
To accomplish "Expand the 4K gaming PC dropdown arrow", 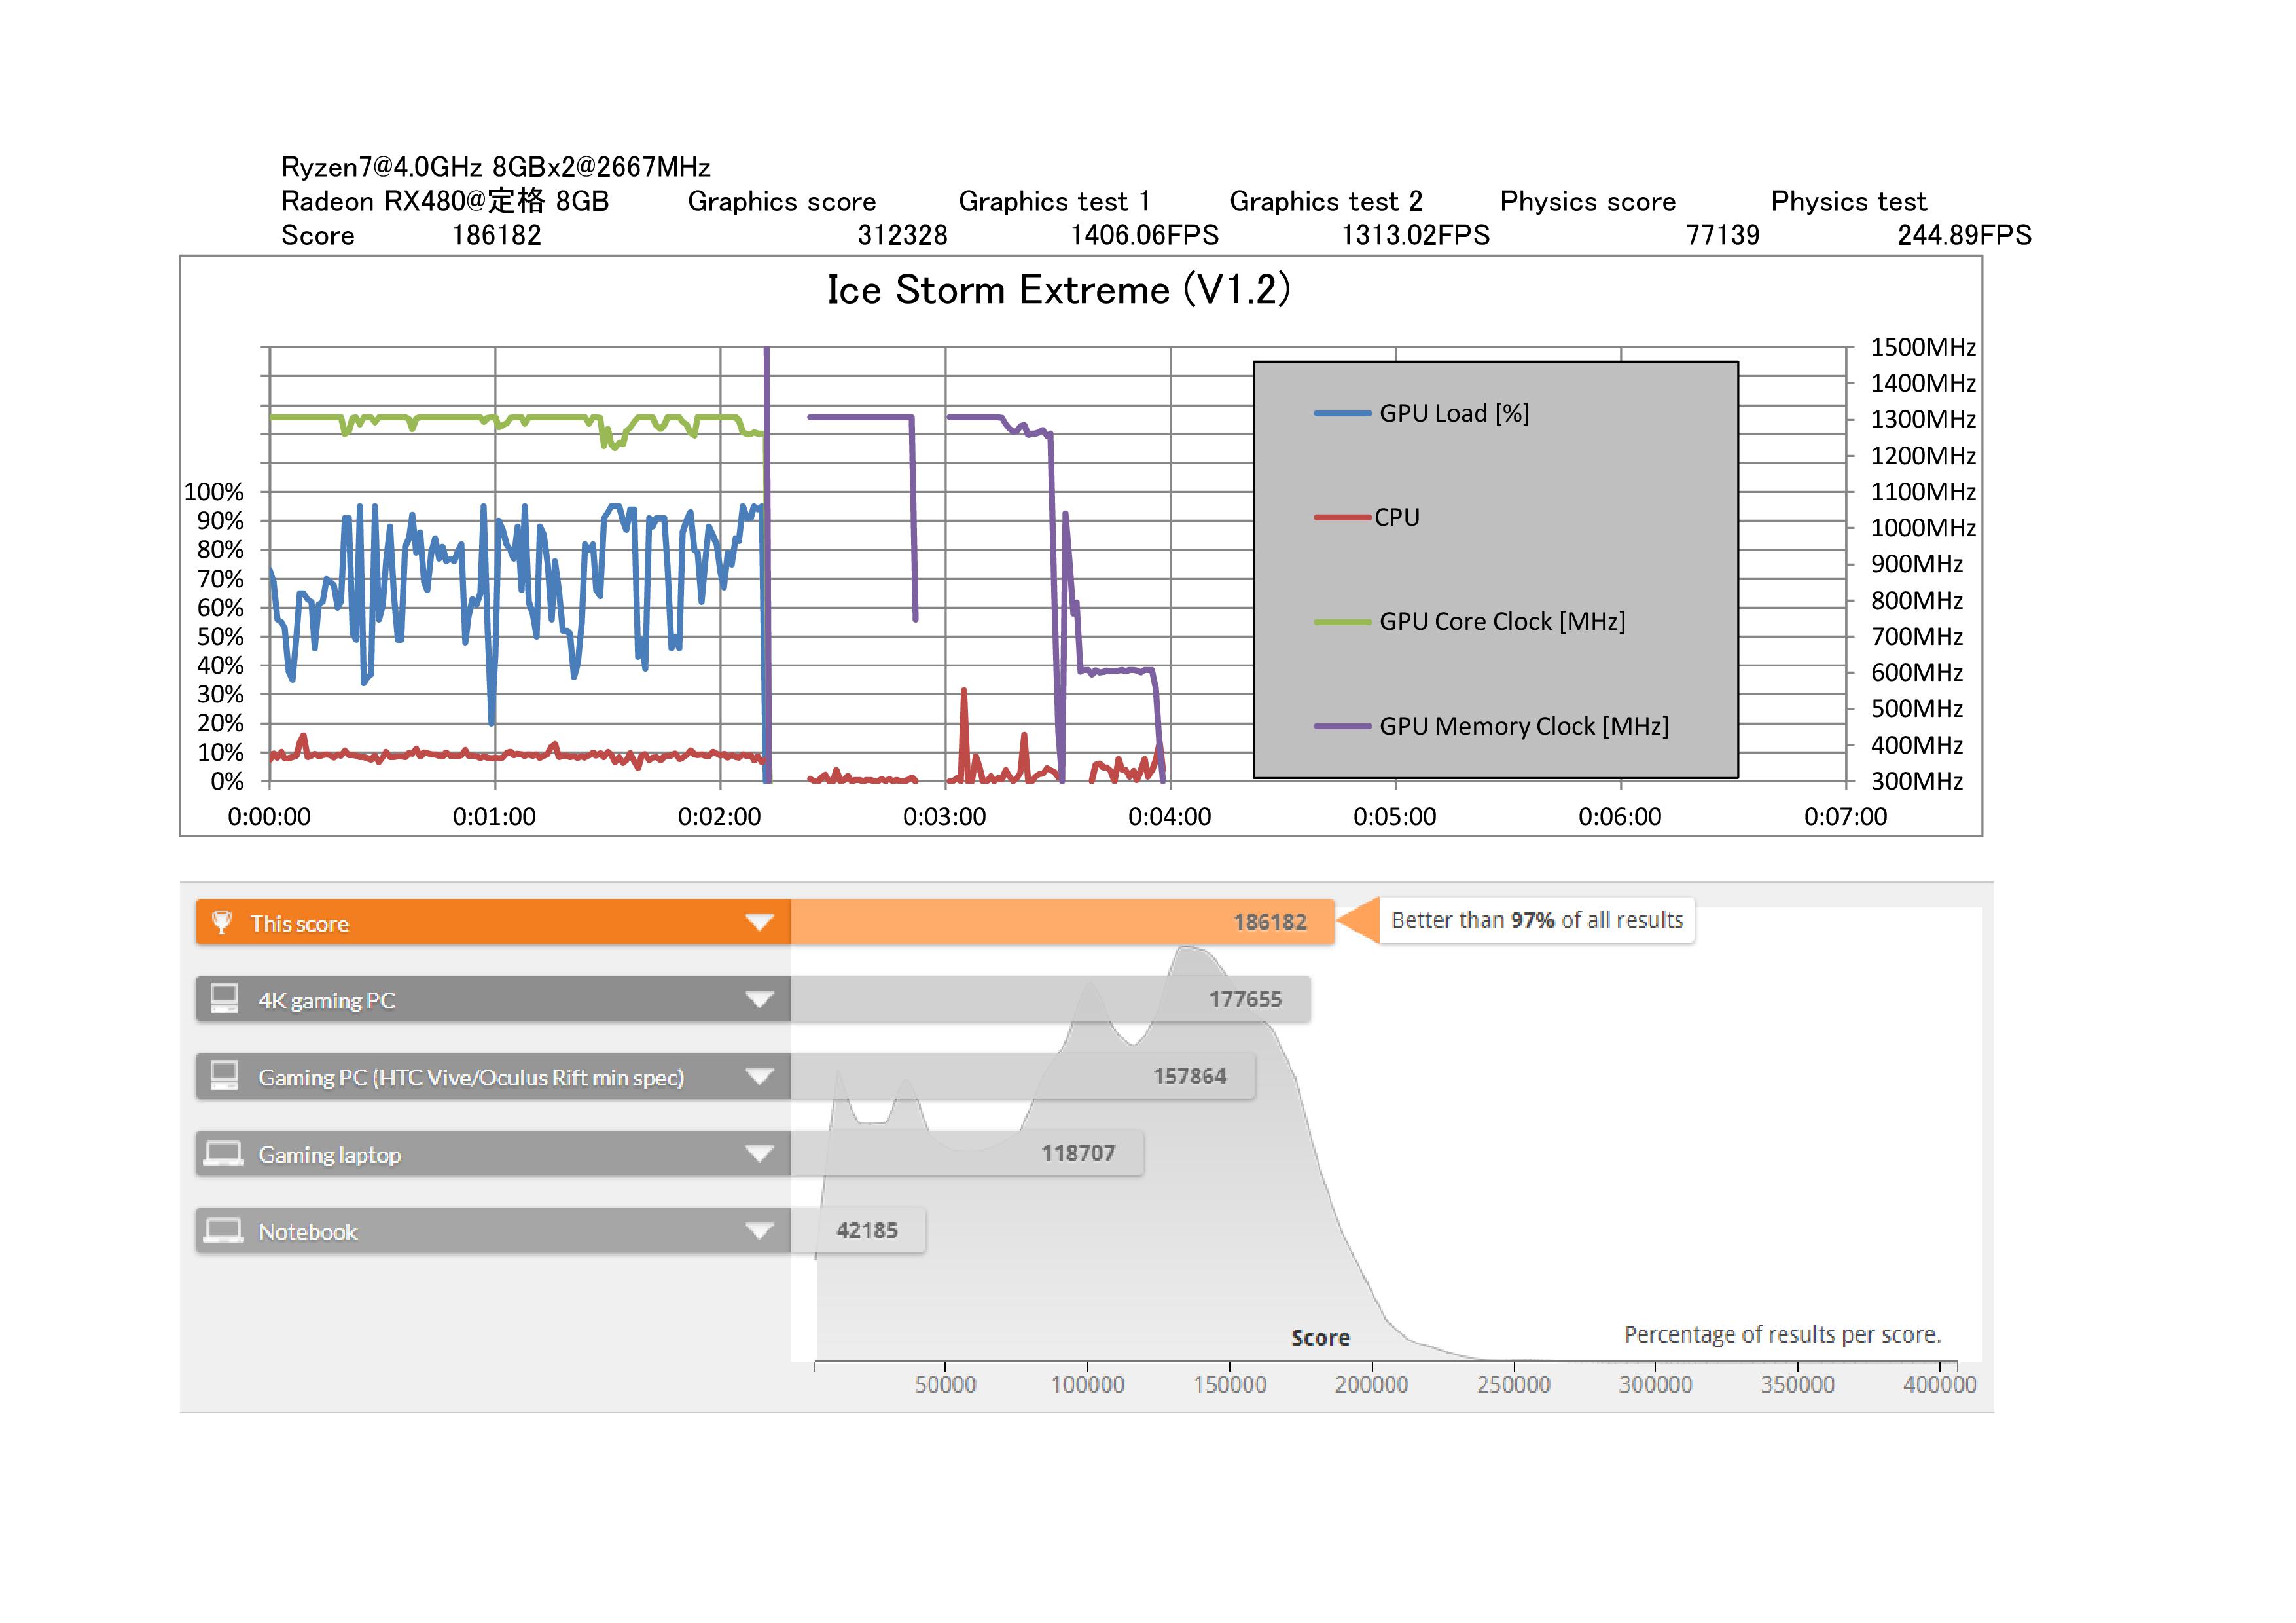I will pyautogui.click(x=759, y=999).
